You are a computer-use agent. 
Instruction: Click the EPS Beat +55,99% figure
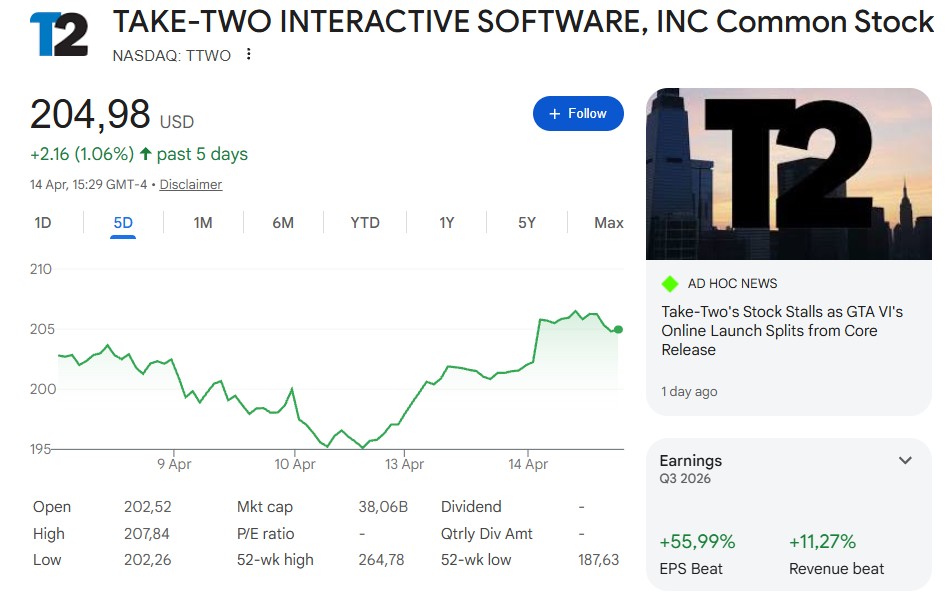[697, 542]
